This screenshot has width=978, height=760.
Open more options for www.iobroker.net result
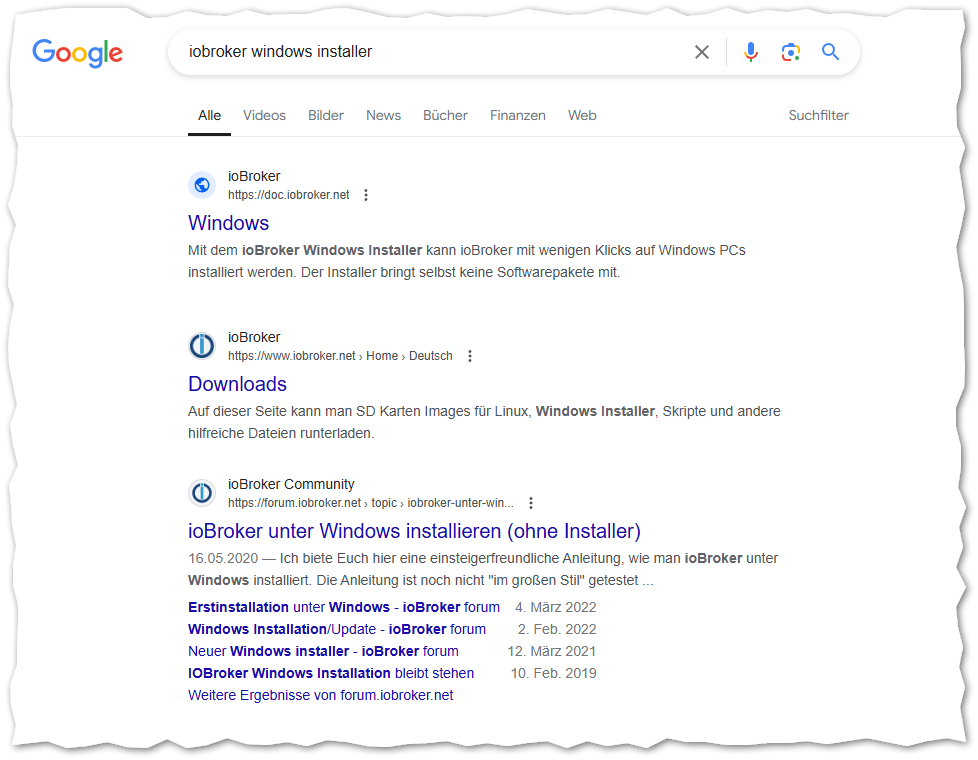point(470,356)
